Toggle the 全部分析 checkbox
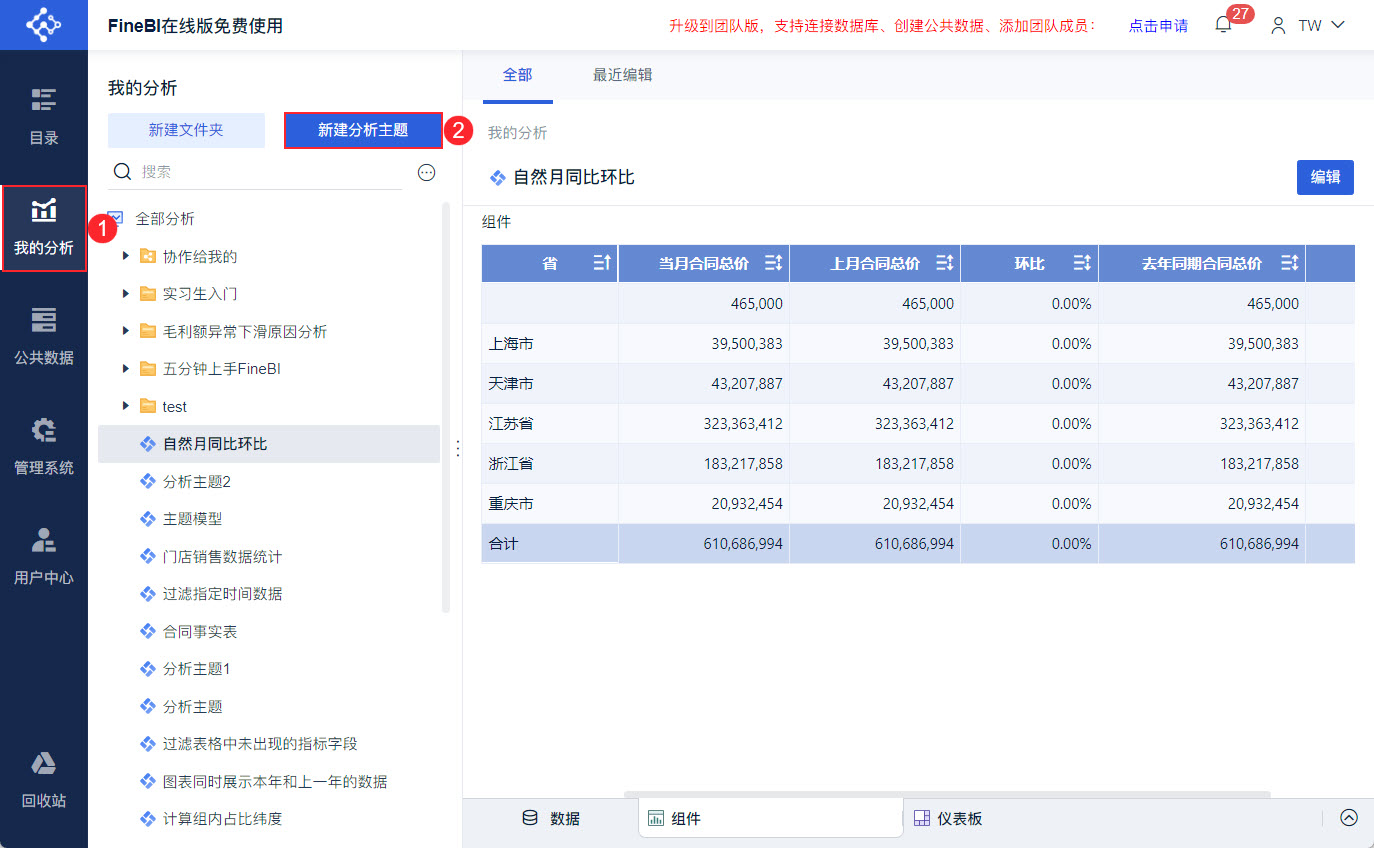 click(115, 219)
